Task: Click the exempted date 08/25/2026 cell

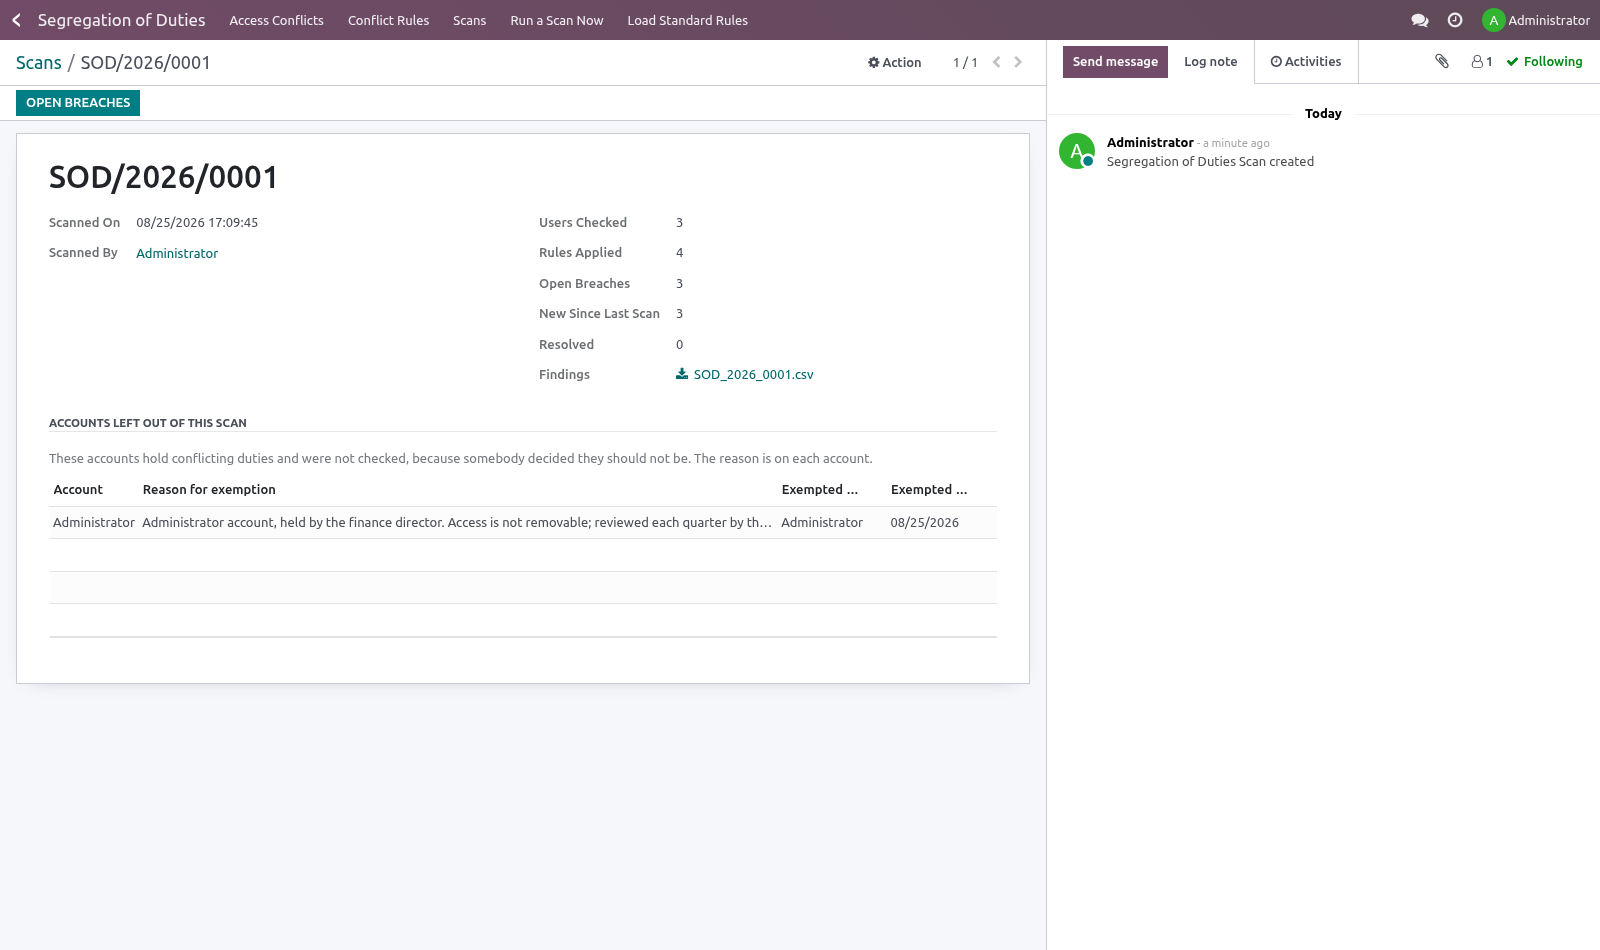Action: (x=925, y=522)
